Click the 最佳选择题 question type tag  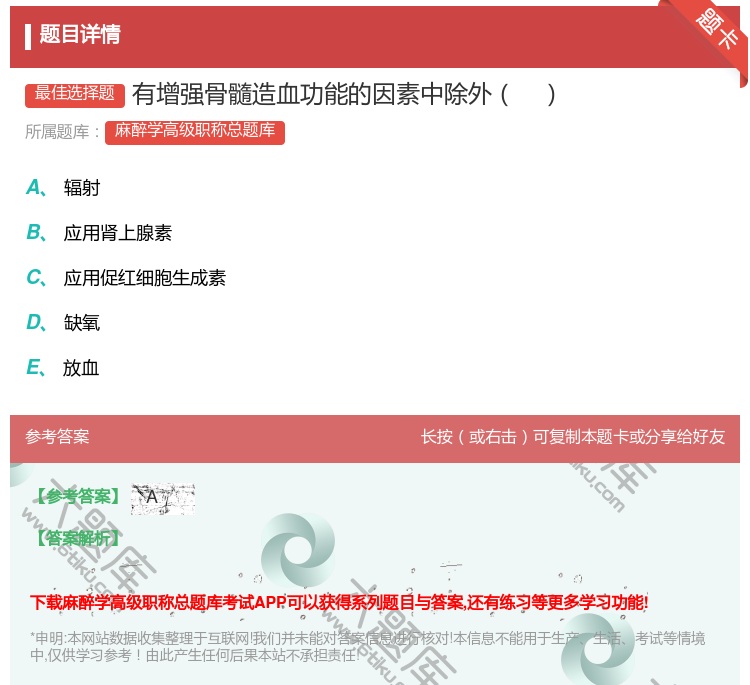(x=75, y=95)
